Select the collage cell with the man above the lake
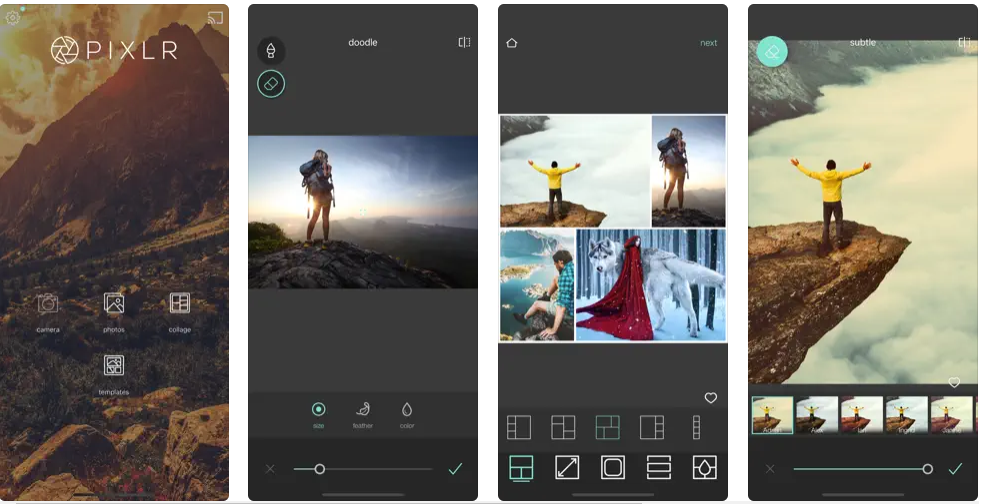The width and height of the screenshot is (981, 504). (537, 285)
